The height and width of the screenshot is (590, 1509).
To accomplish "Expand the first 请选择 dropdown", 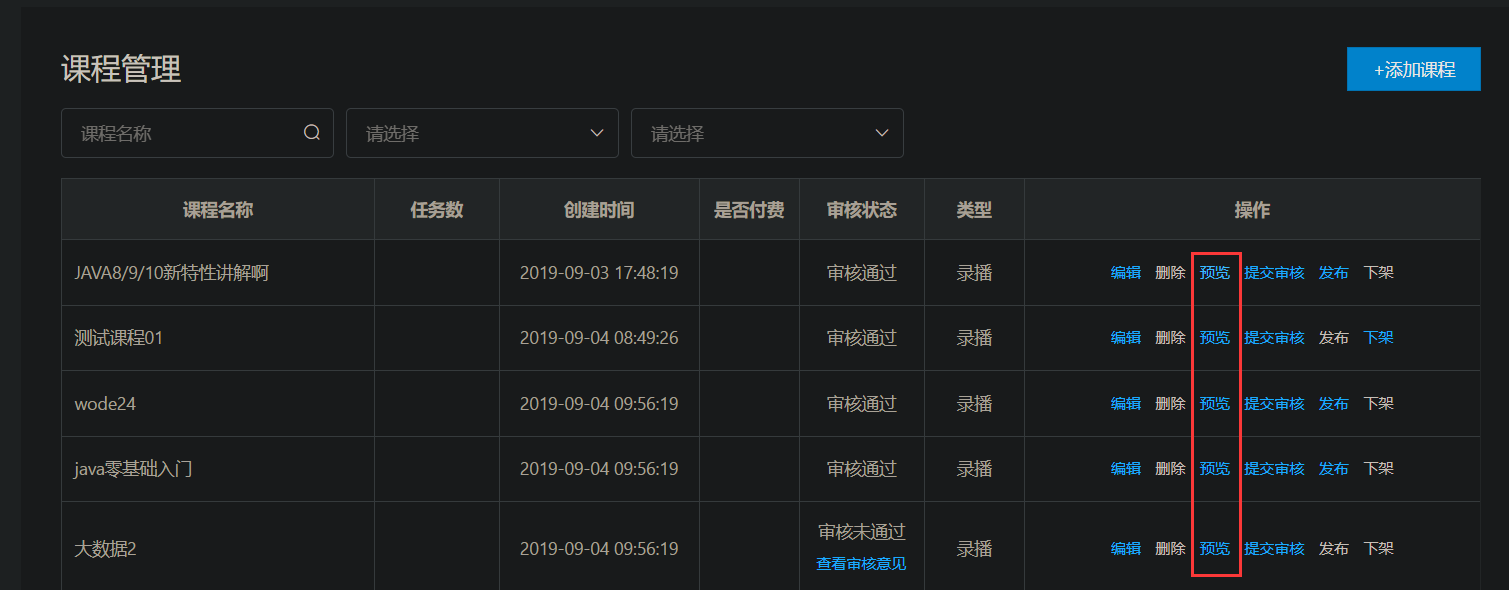I will click(x=482, y=133).
